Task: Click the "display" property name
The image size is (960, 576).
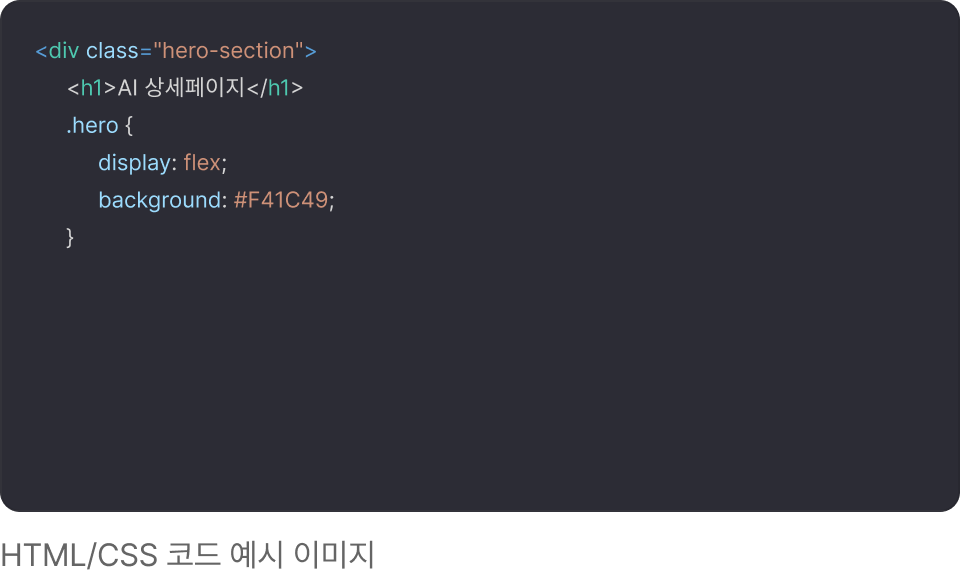Action: coord(134,163)
